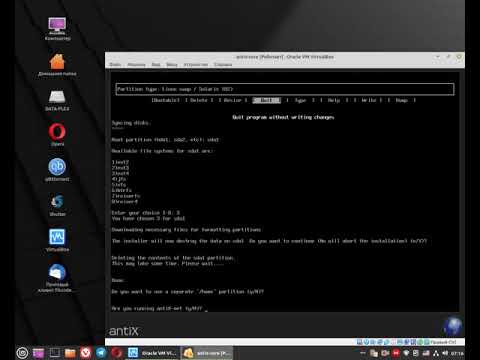Select the Type option in cfdisk
Image resolution: width=480 pixels, height=360 pixels.
point(300,100)
